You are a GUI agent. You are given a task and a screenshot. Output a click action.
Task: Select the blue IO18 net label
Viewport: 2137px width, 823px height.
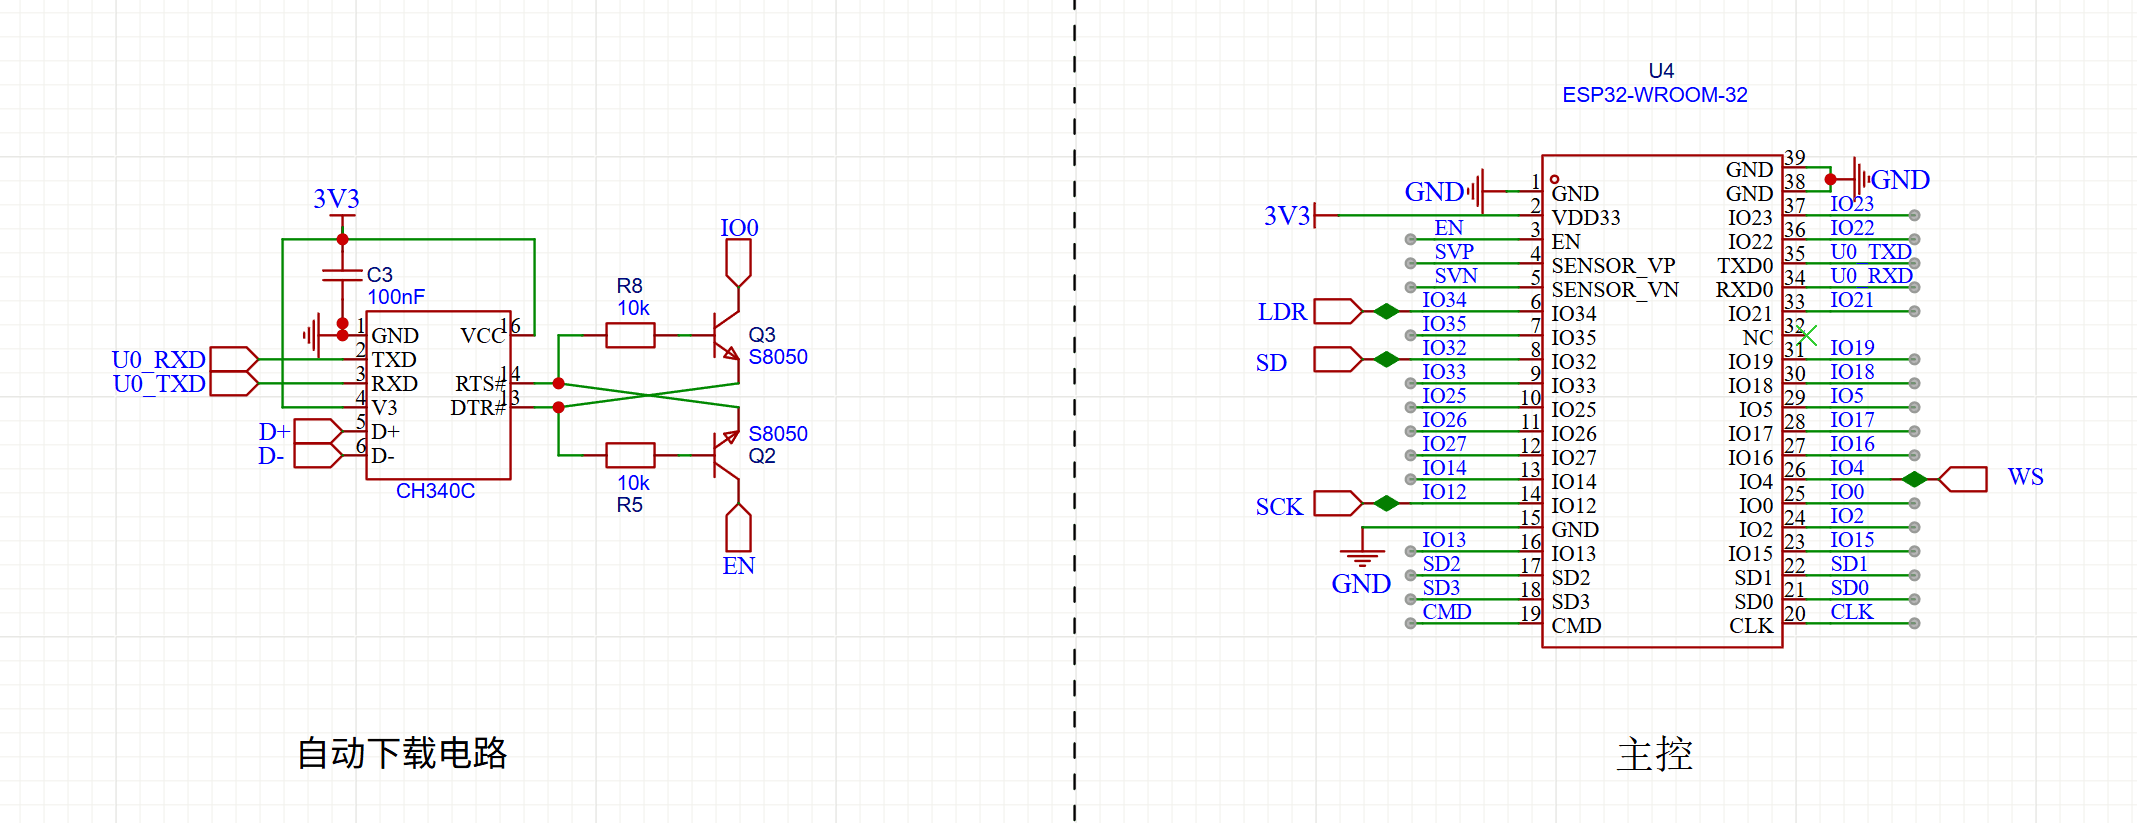click(1852, 372)
